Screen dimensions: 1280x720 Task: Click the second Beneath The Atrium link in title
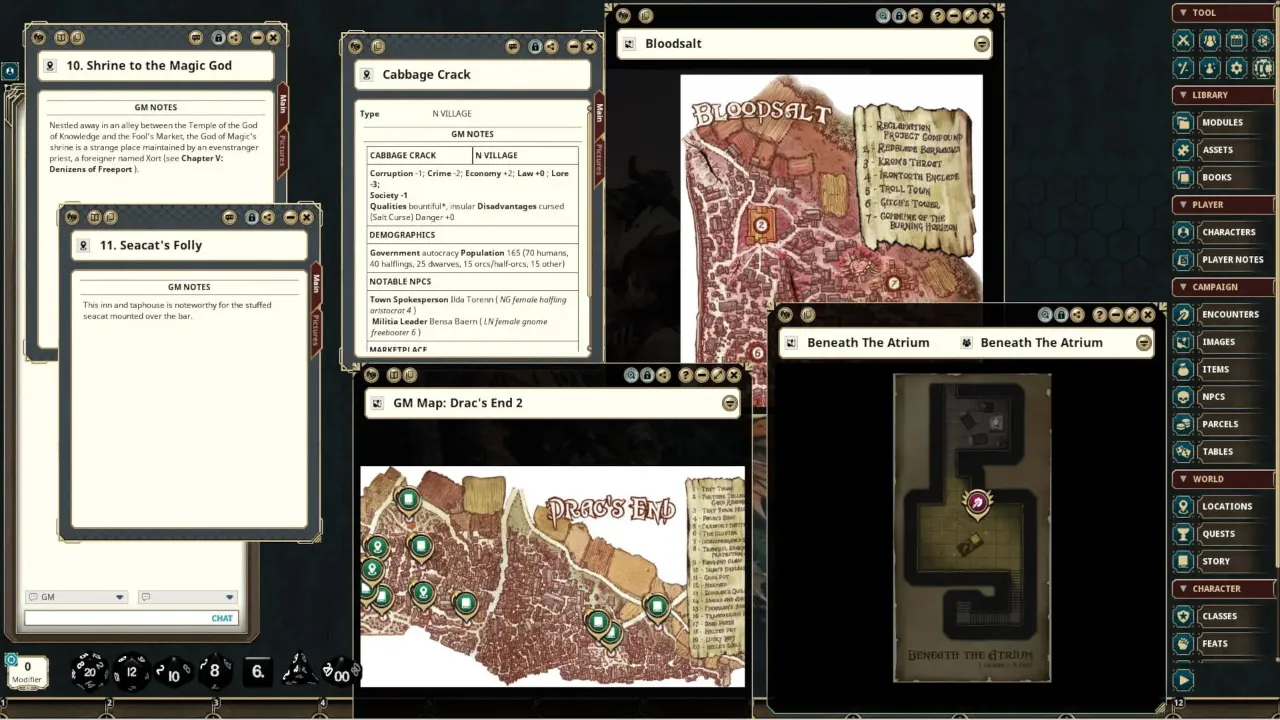click(1041, 343)
